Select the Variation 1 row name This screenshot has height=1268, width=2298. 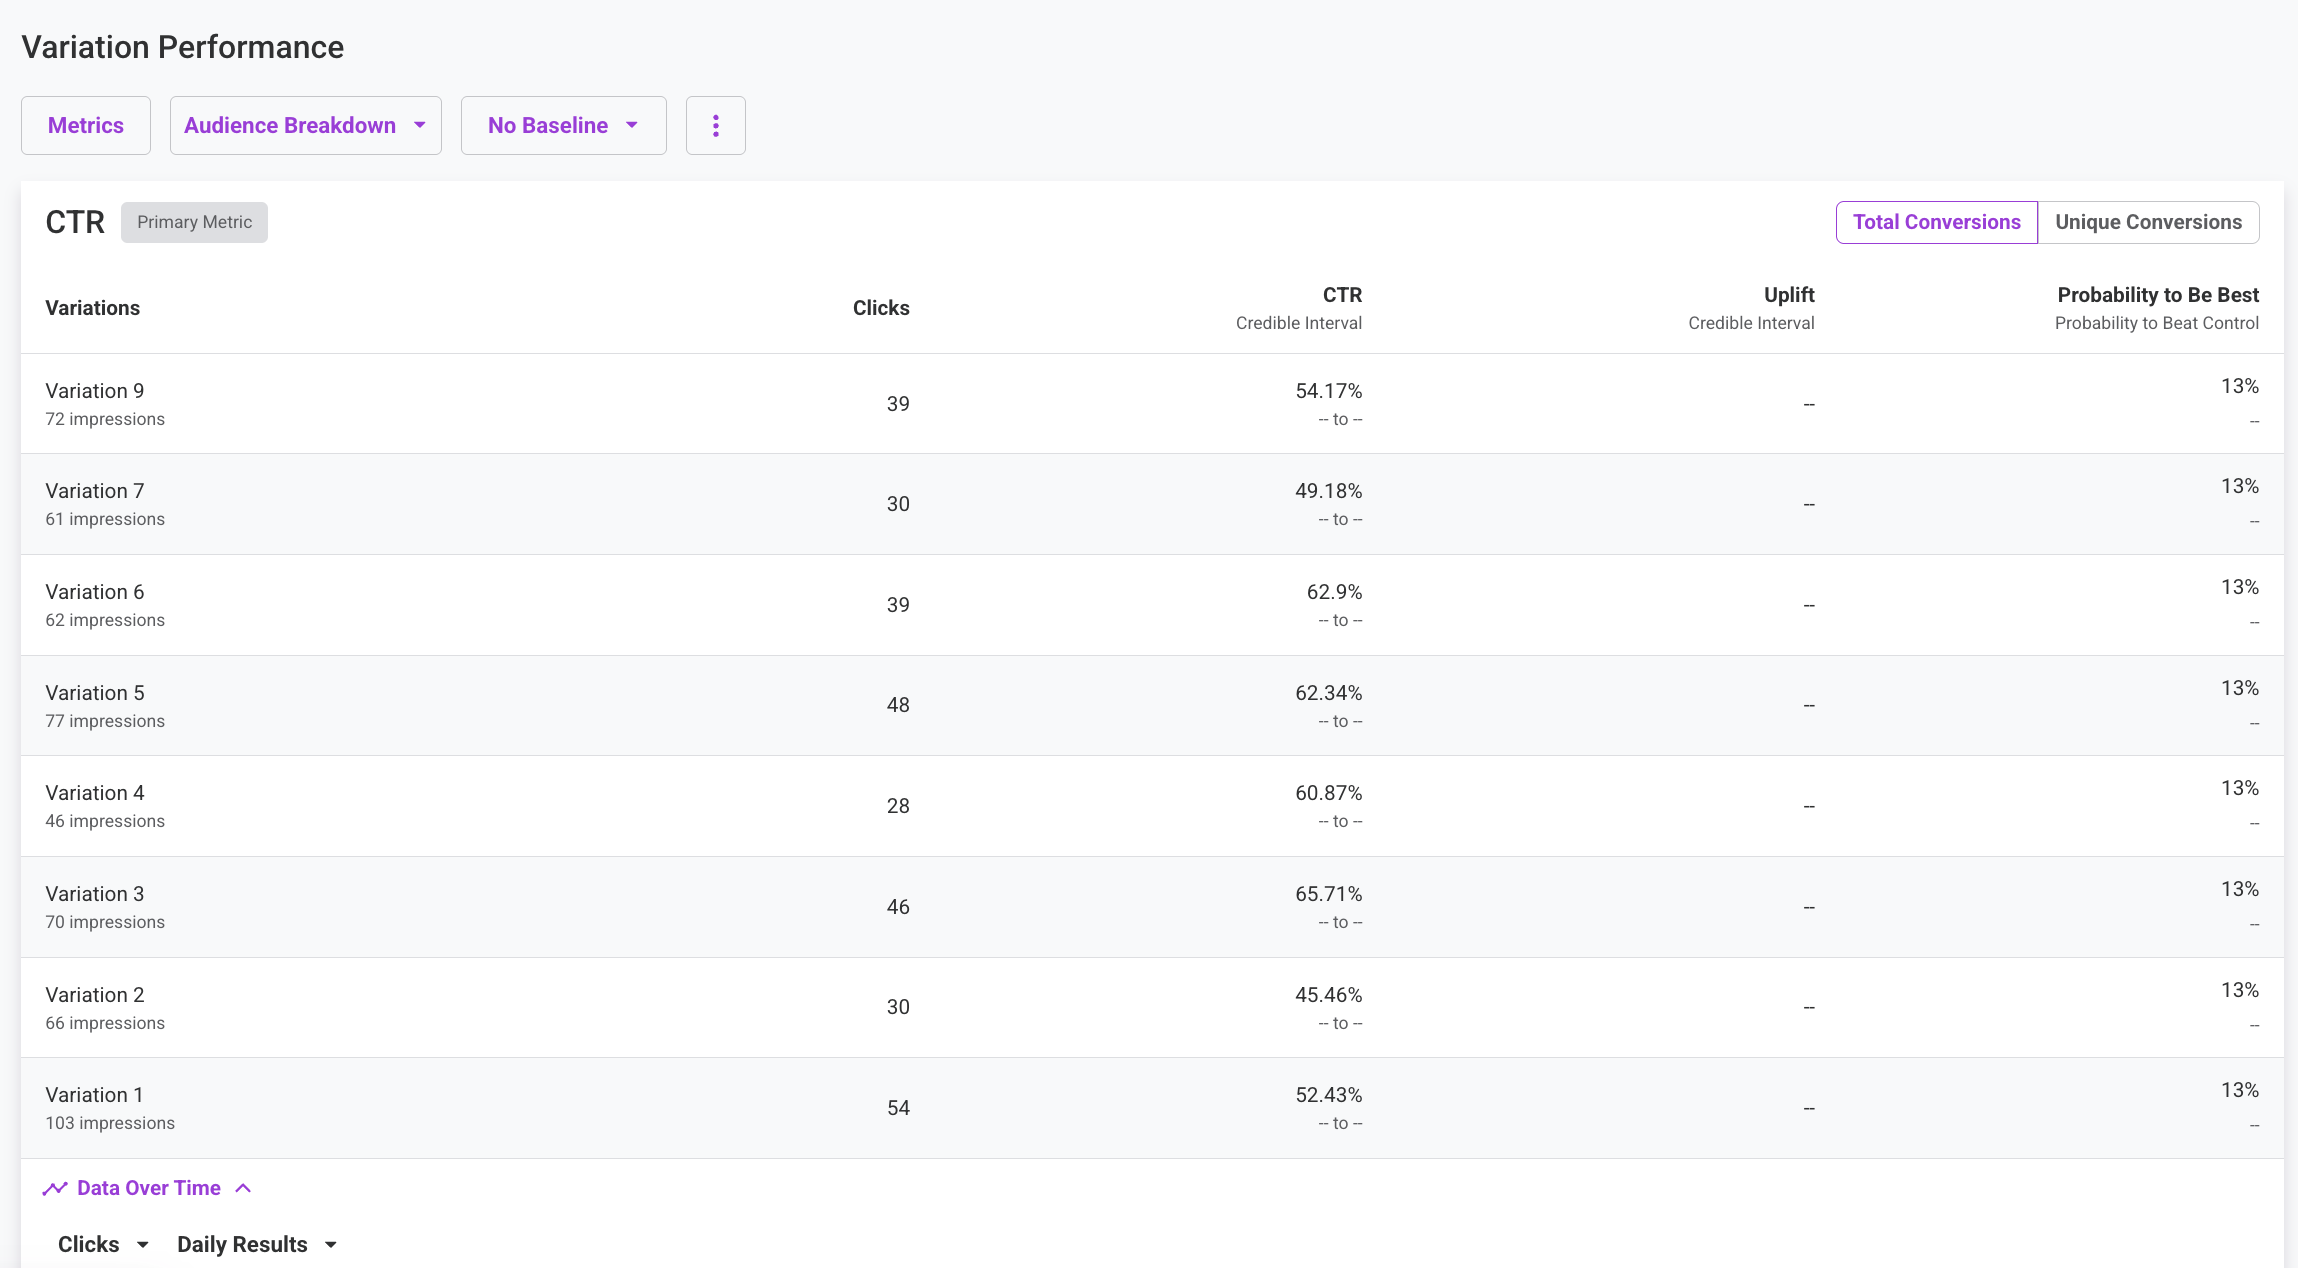(x=95, y=1095)
